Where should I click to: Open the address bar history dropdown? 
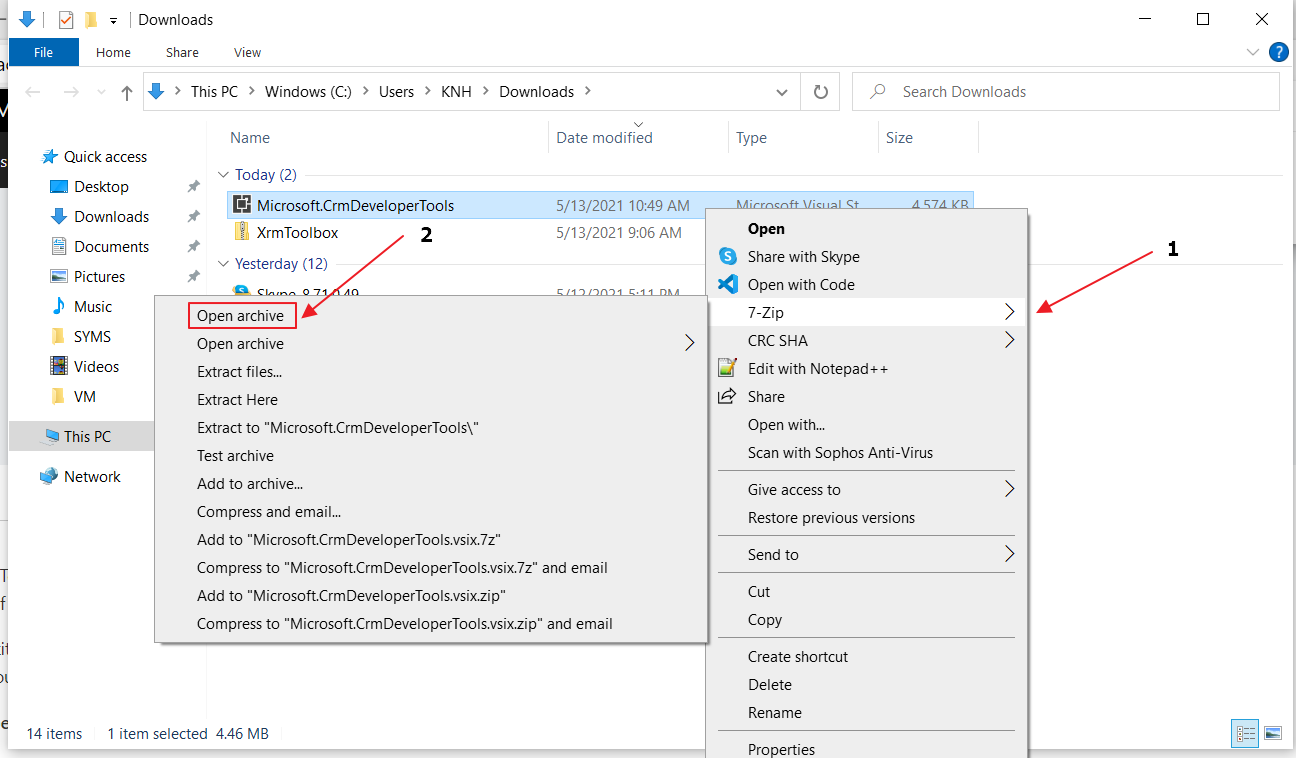coord(782,92)
